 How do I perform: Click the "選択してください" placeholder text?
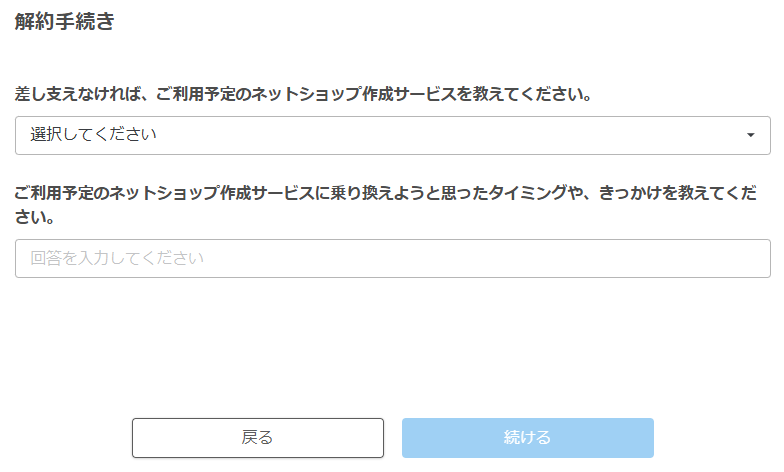point(94,135)
